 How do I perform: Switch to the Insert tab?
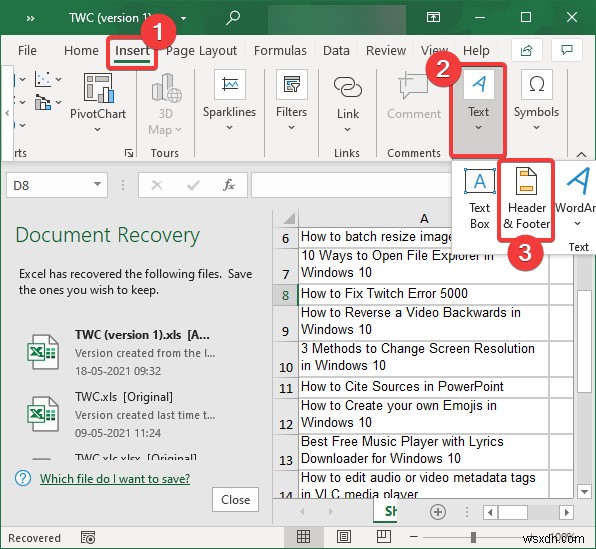pos(132,51)
